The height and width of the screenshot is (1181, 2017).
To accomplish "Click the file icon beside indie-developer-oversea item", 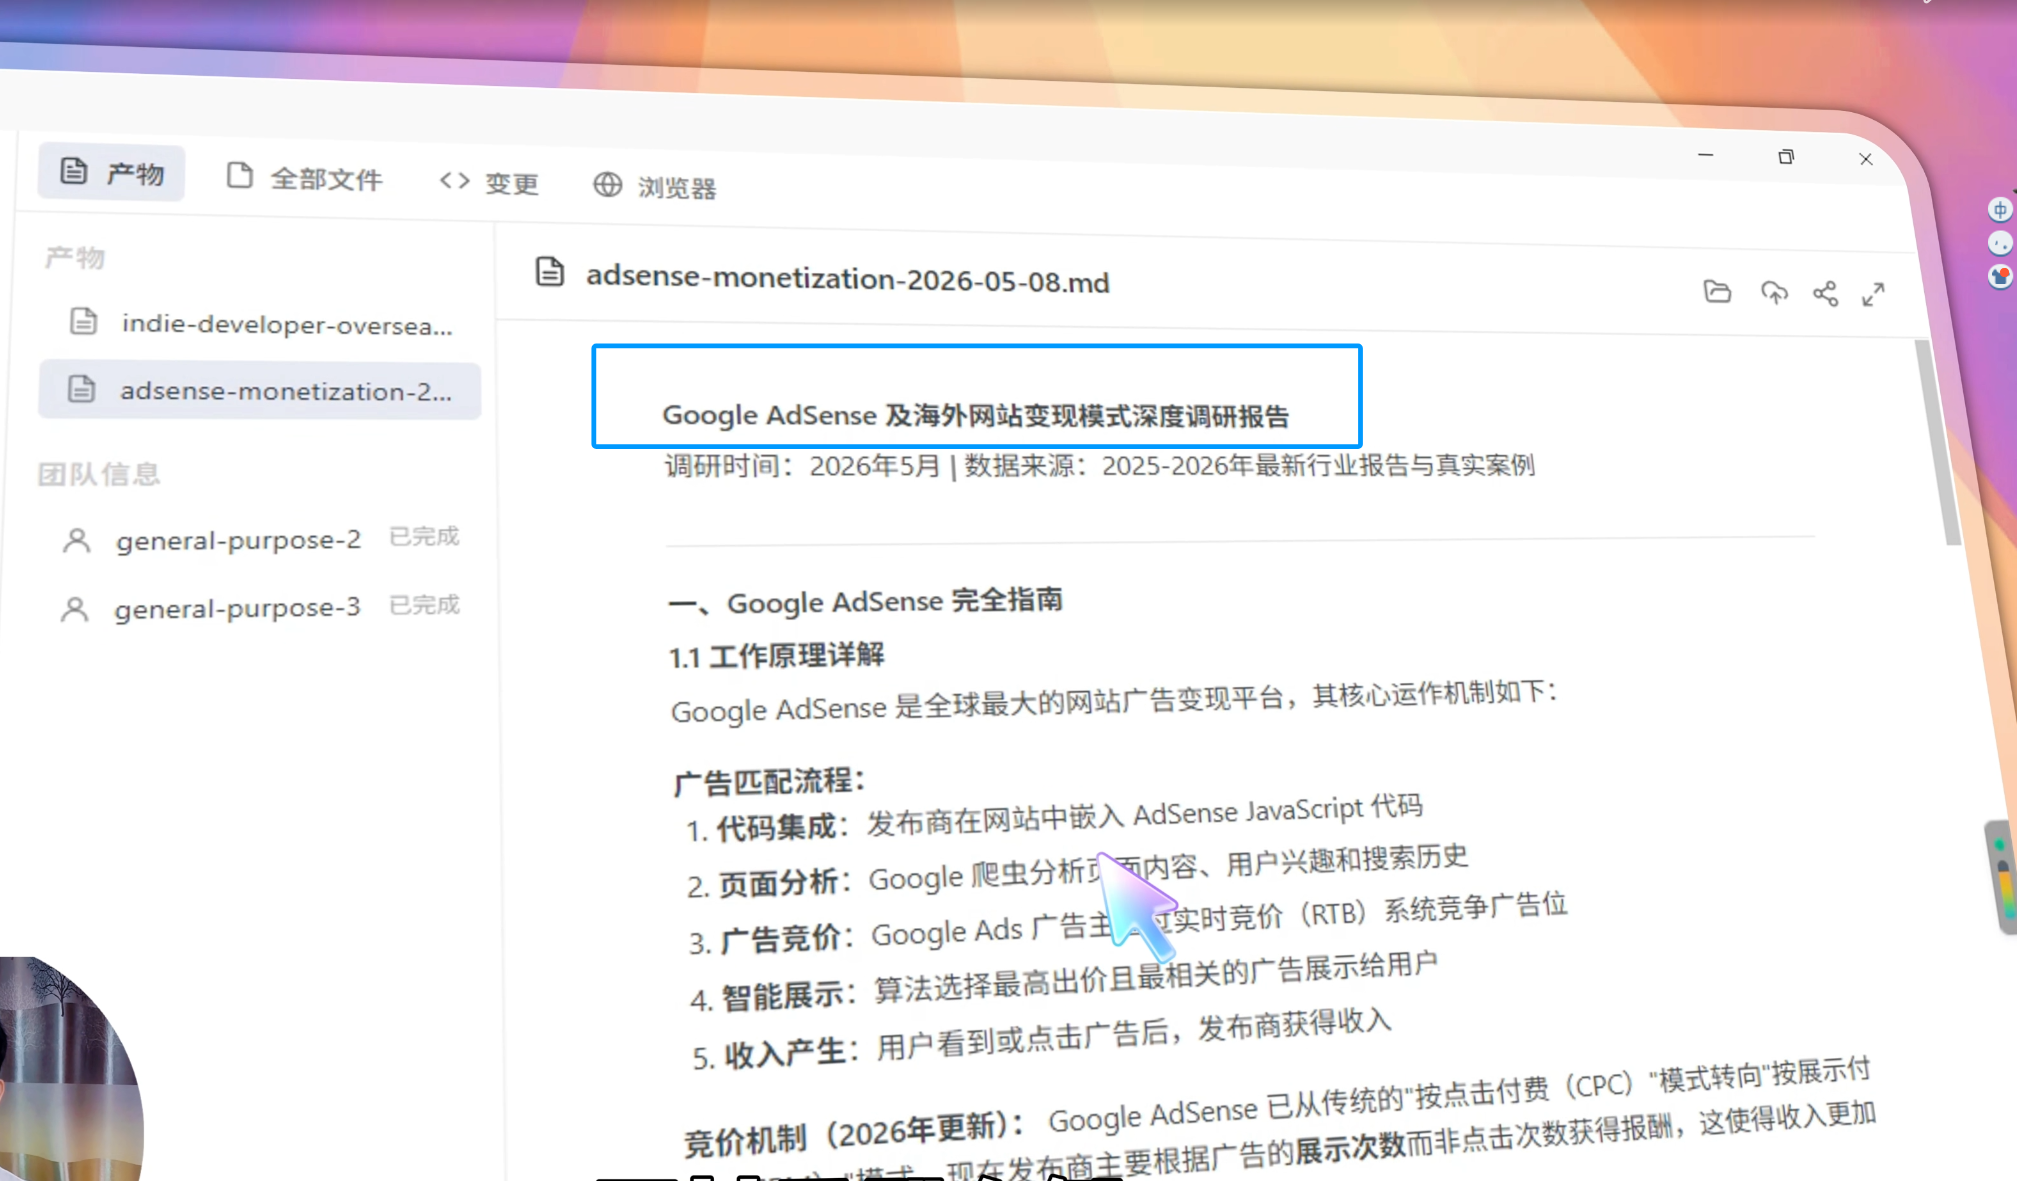I will (83, 321).
